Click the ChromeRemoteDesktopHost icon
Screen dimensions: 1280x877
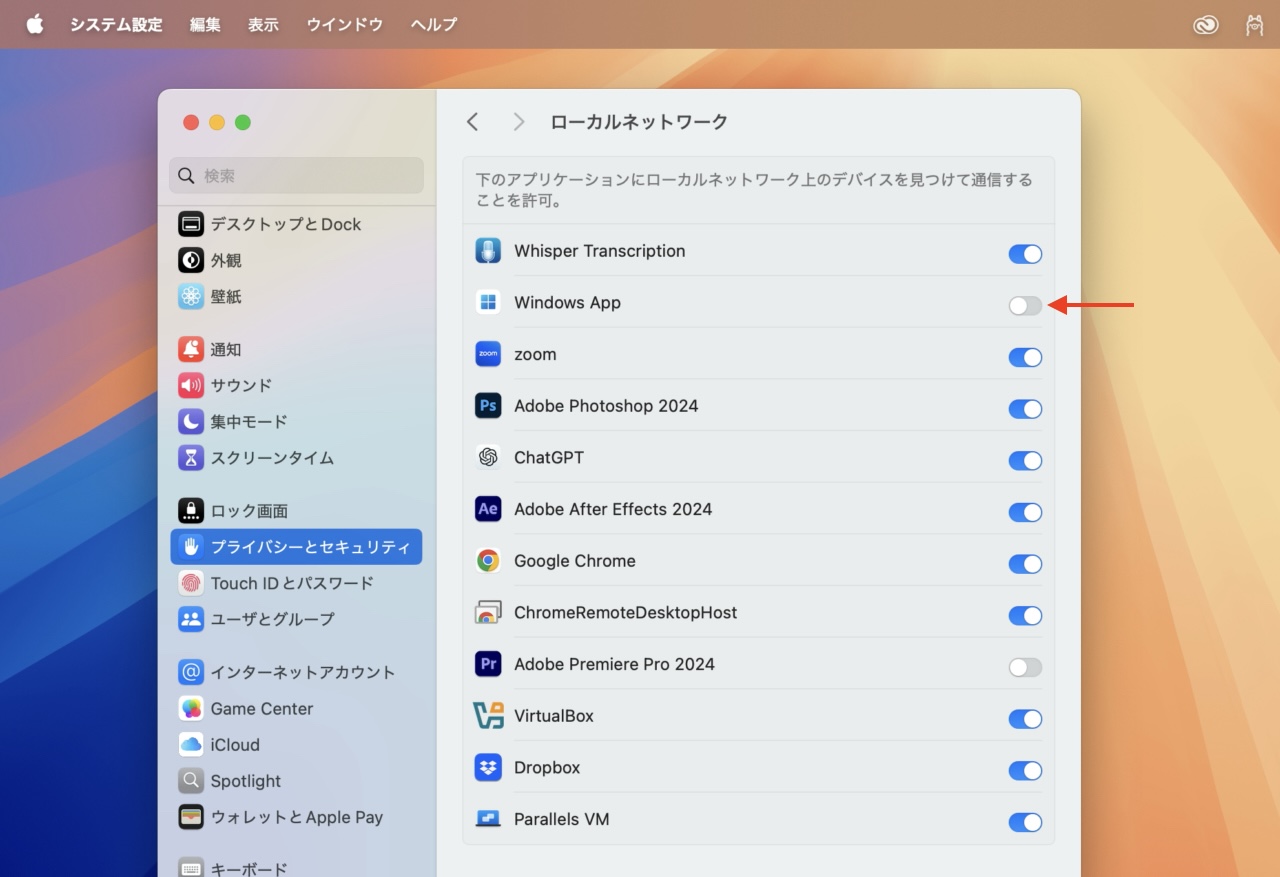(x=488, y=613)
